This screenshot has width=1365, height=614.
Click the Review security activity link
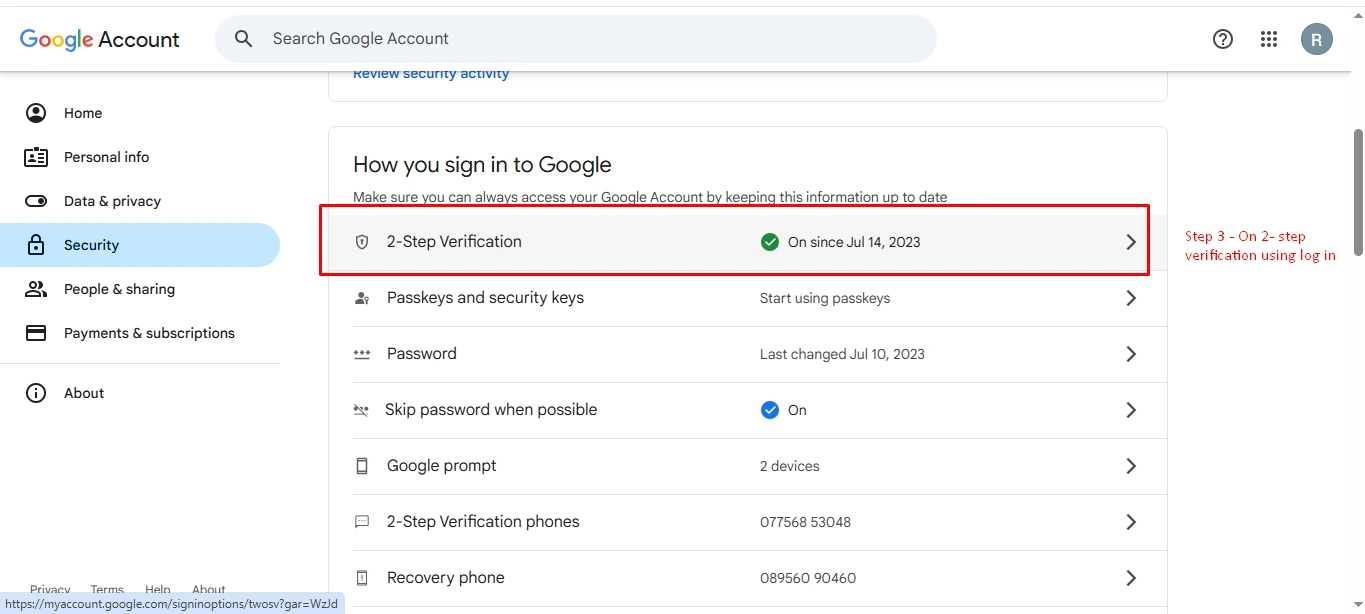(x=431, y=75)
